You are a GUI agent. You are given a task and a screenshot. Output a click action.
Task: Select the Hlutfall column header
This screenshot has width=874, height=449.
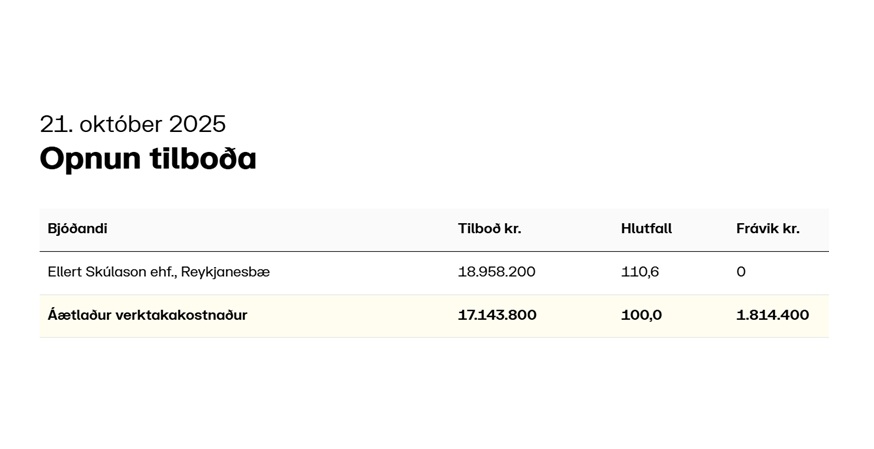pyautogui.click(x=646, y=229)
